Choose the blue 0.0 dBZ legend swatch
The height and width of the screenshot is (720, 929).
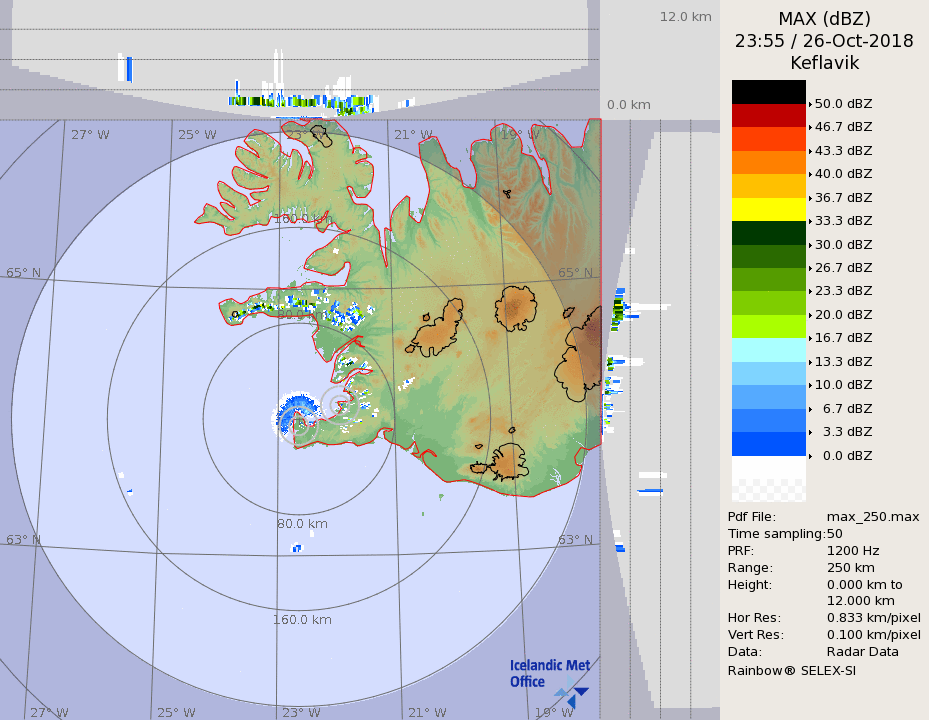[x=768, y=444]
